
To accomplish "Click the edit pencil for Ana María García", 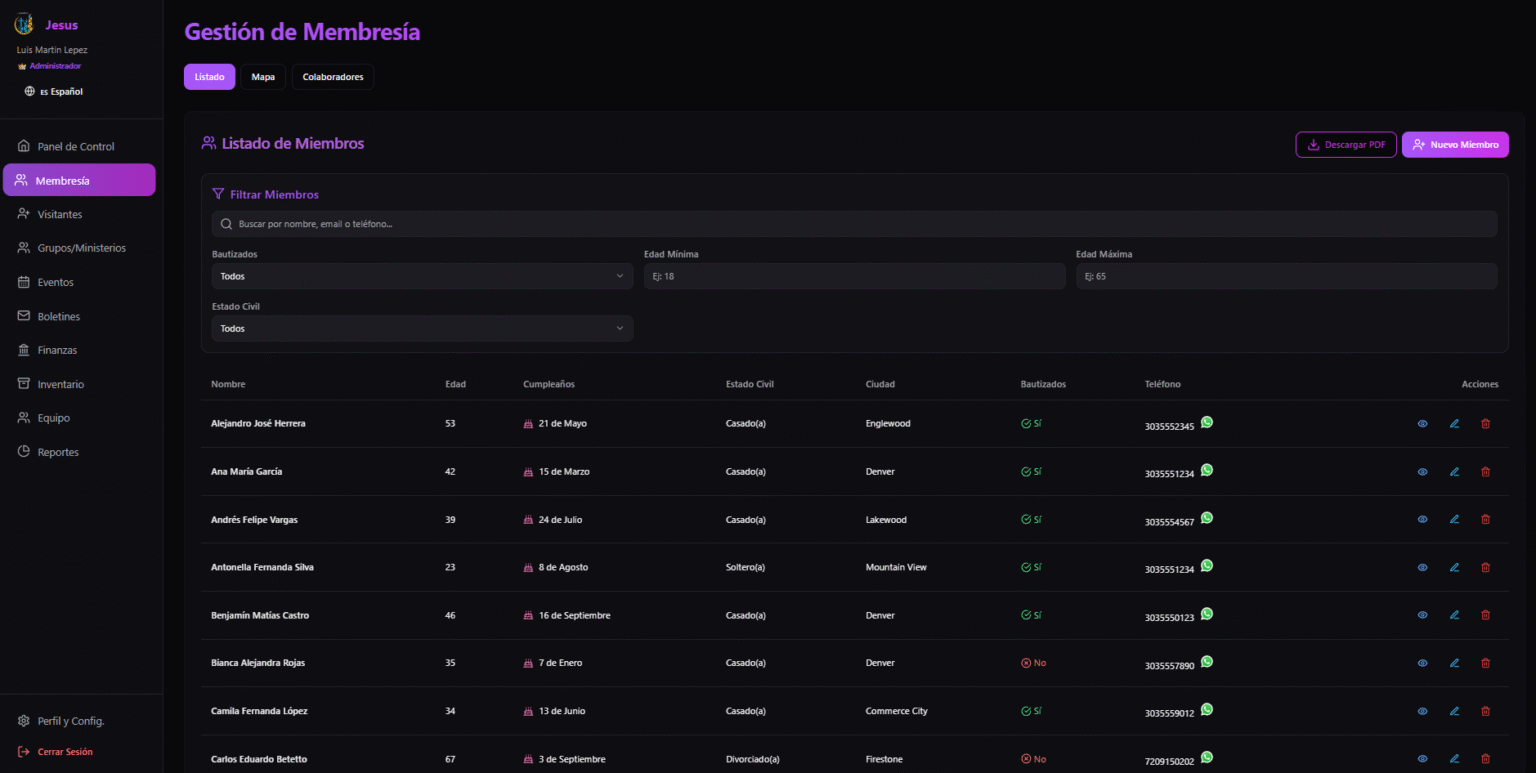I will coord(1454,472).
